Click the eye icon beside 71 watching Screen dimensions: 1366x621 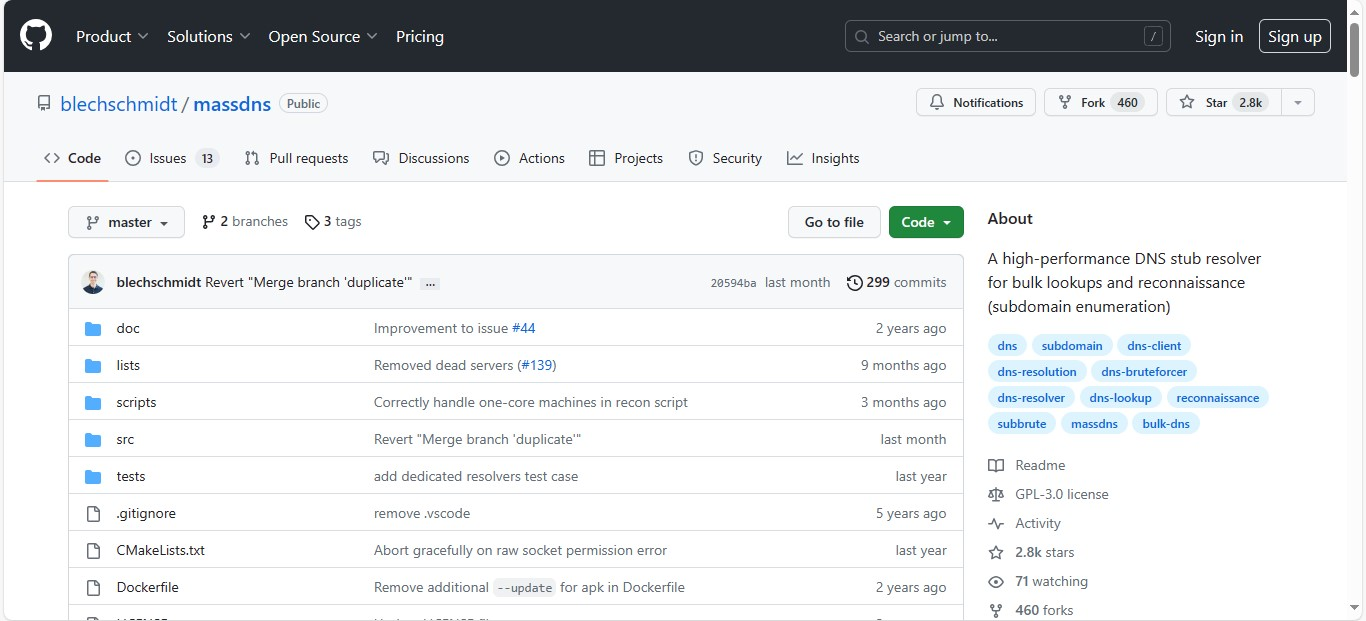(x=996, y=581)
